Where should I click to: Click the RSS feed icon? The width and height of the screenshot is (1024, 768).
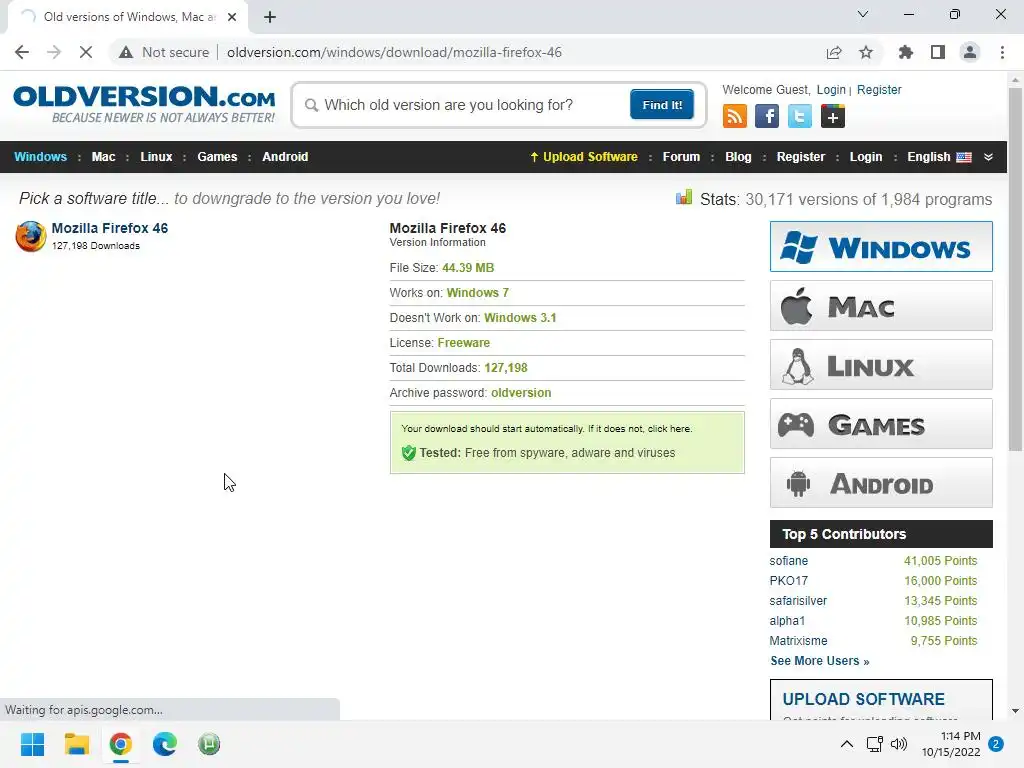tap(735, 117)
